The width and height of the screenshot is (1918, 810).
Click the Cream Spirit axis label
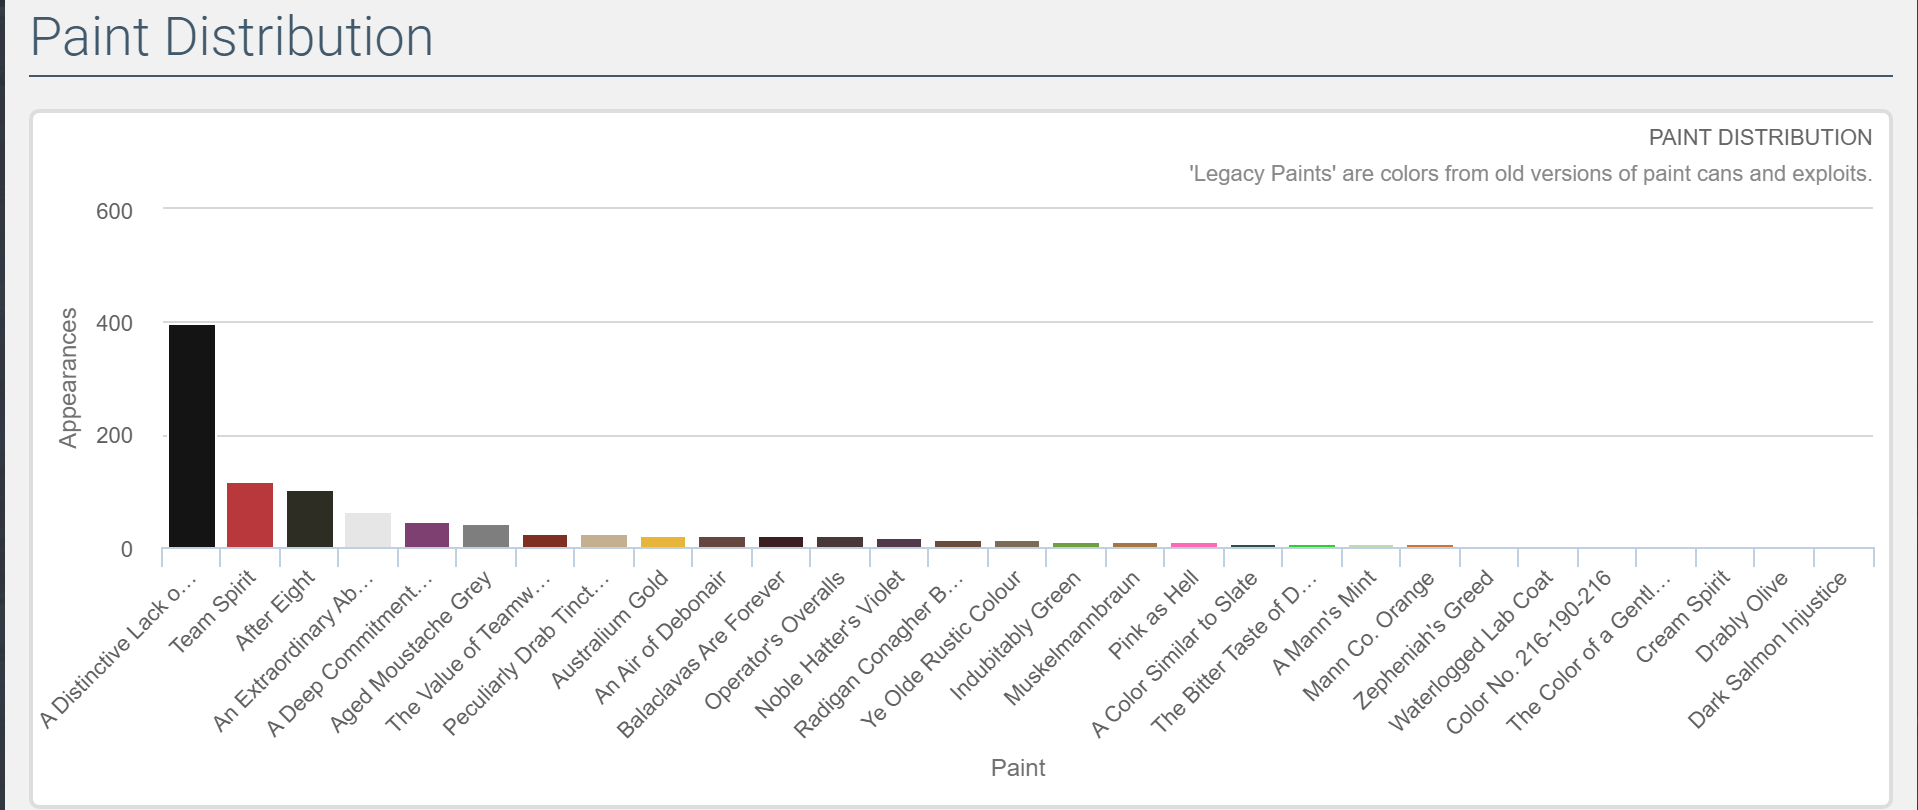click(1683, 617)
